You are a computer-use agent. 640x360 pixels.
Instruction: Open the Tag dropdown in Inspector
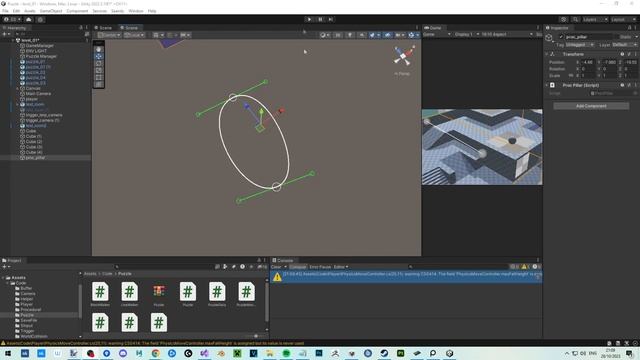(580, 44)
